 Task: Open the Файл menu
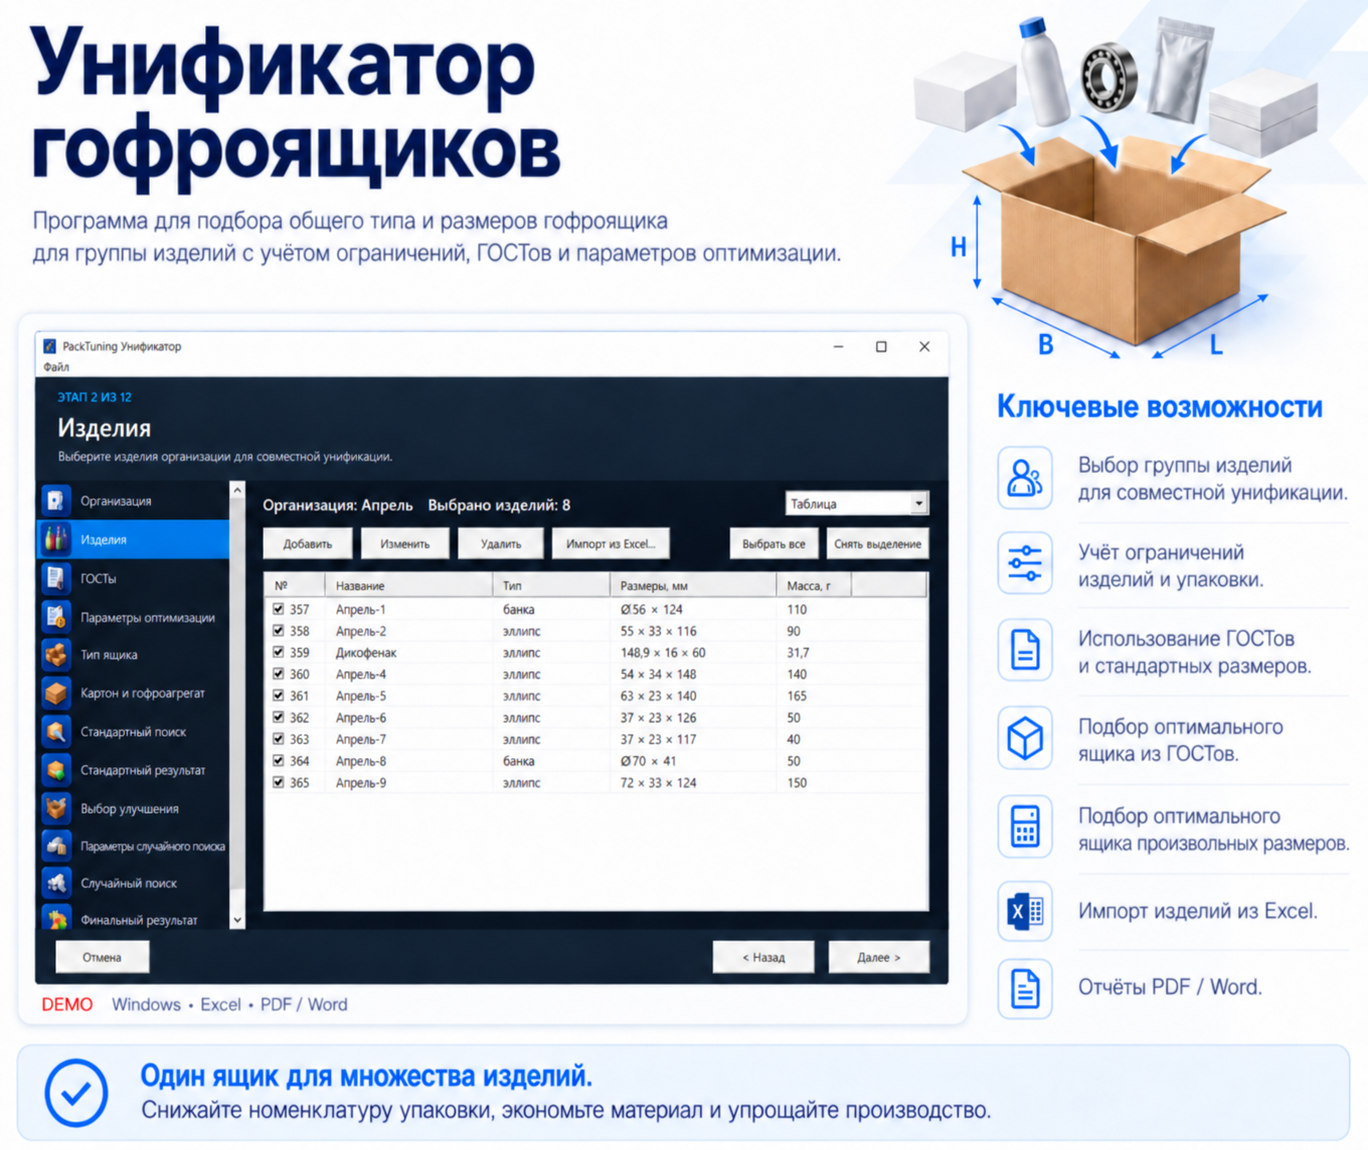pyautogui.click(x=56, y=367)
